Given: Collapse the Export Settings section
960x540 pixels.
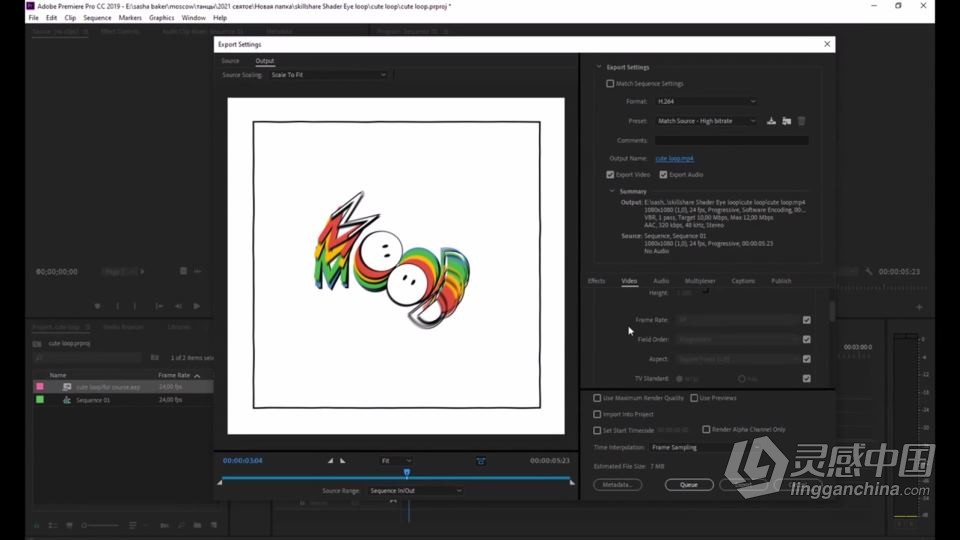Looking at the screenshot, I should click(599, 67).
